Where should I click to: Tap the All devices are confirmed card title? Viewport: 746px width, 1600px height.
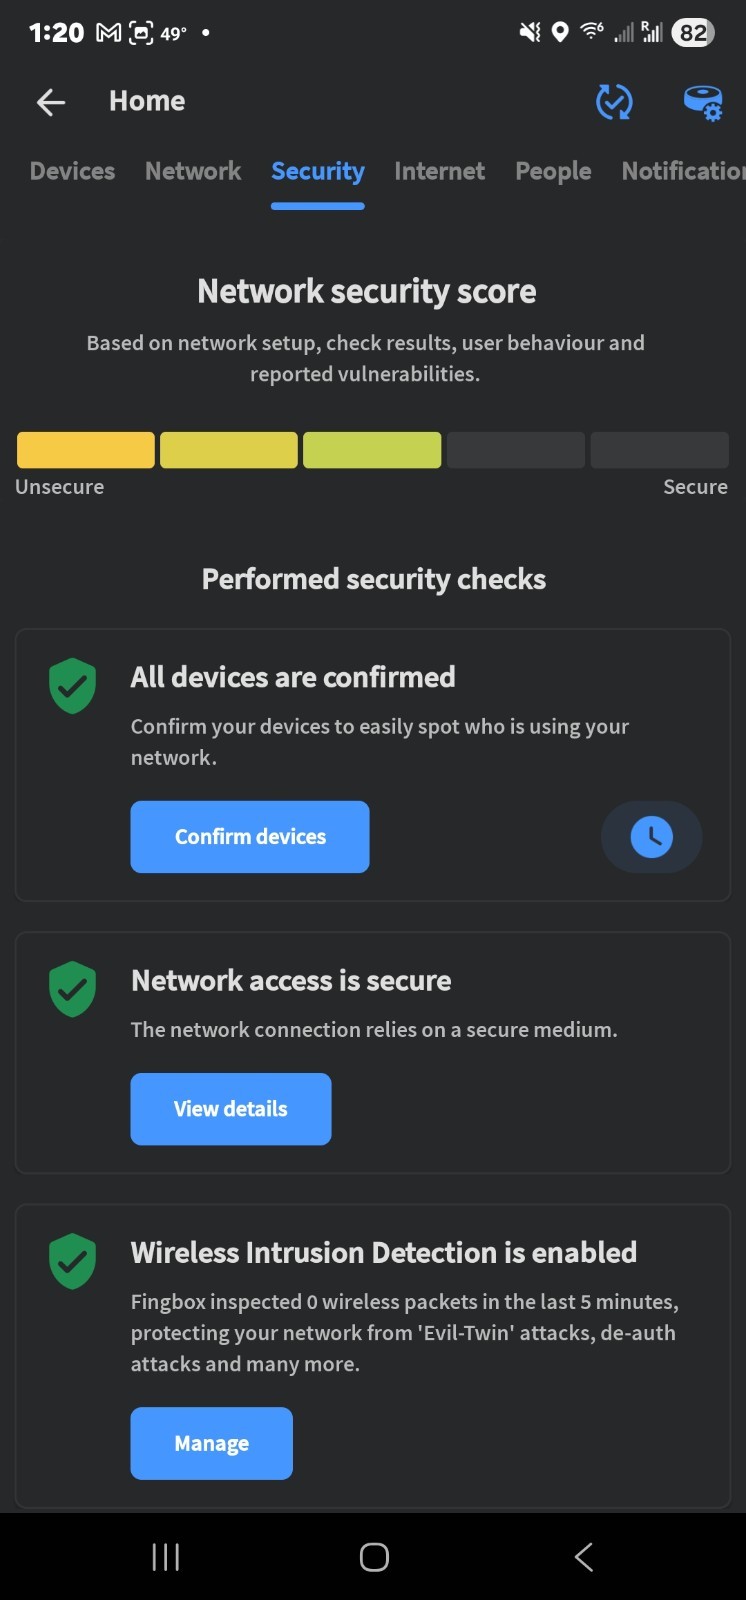(x=293, y=677)
